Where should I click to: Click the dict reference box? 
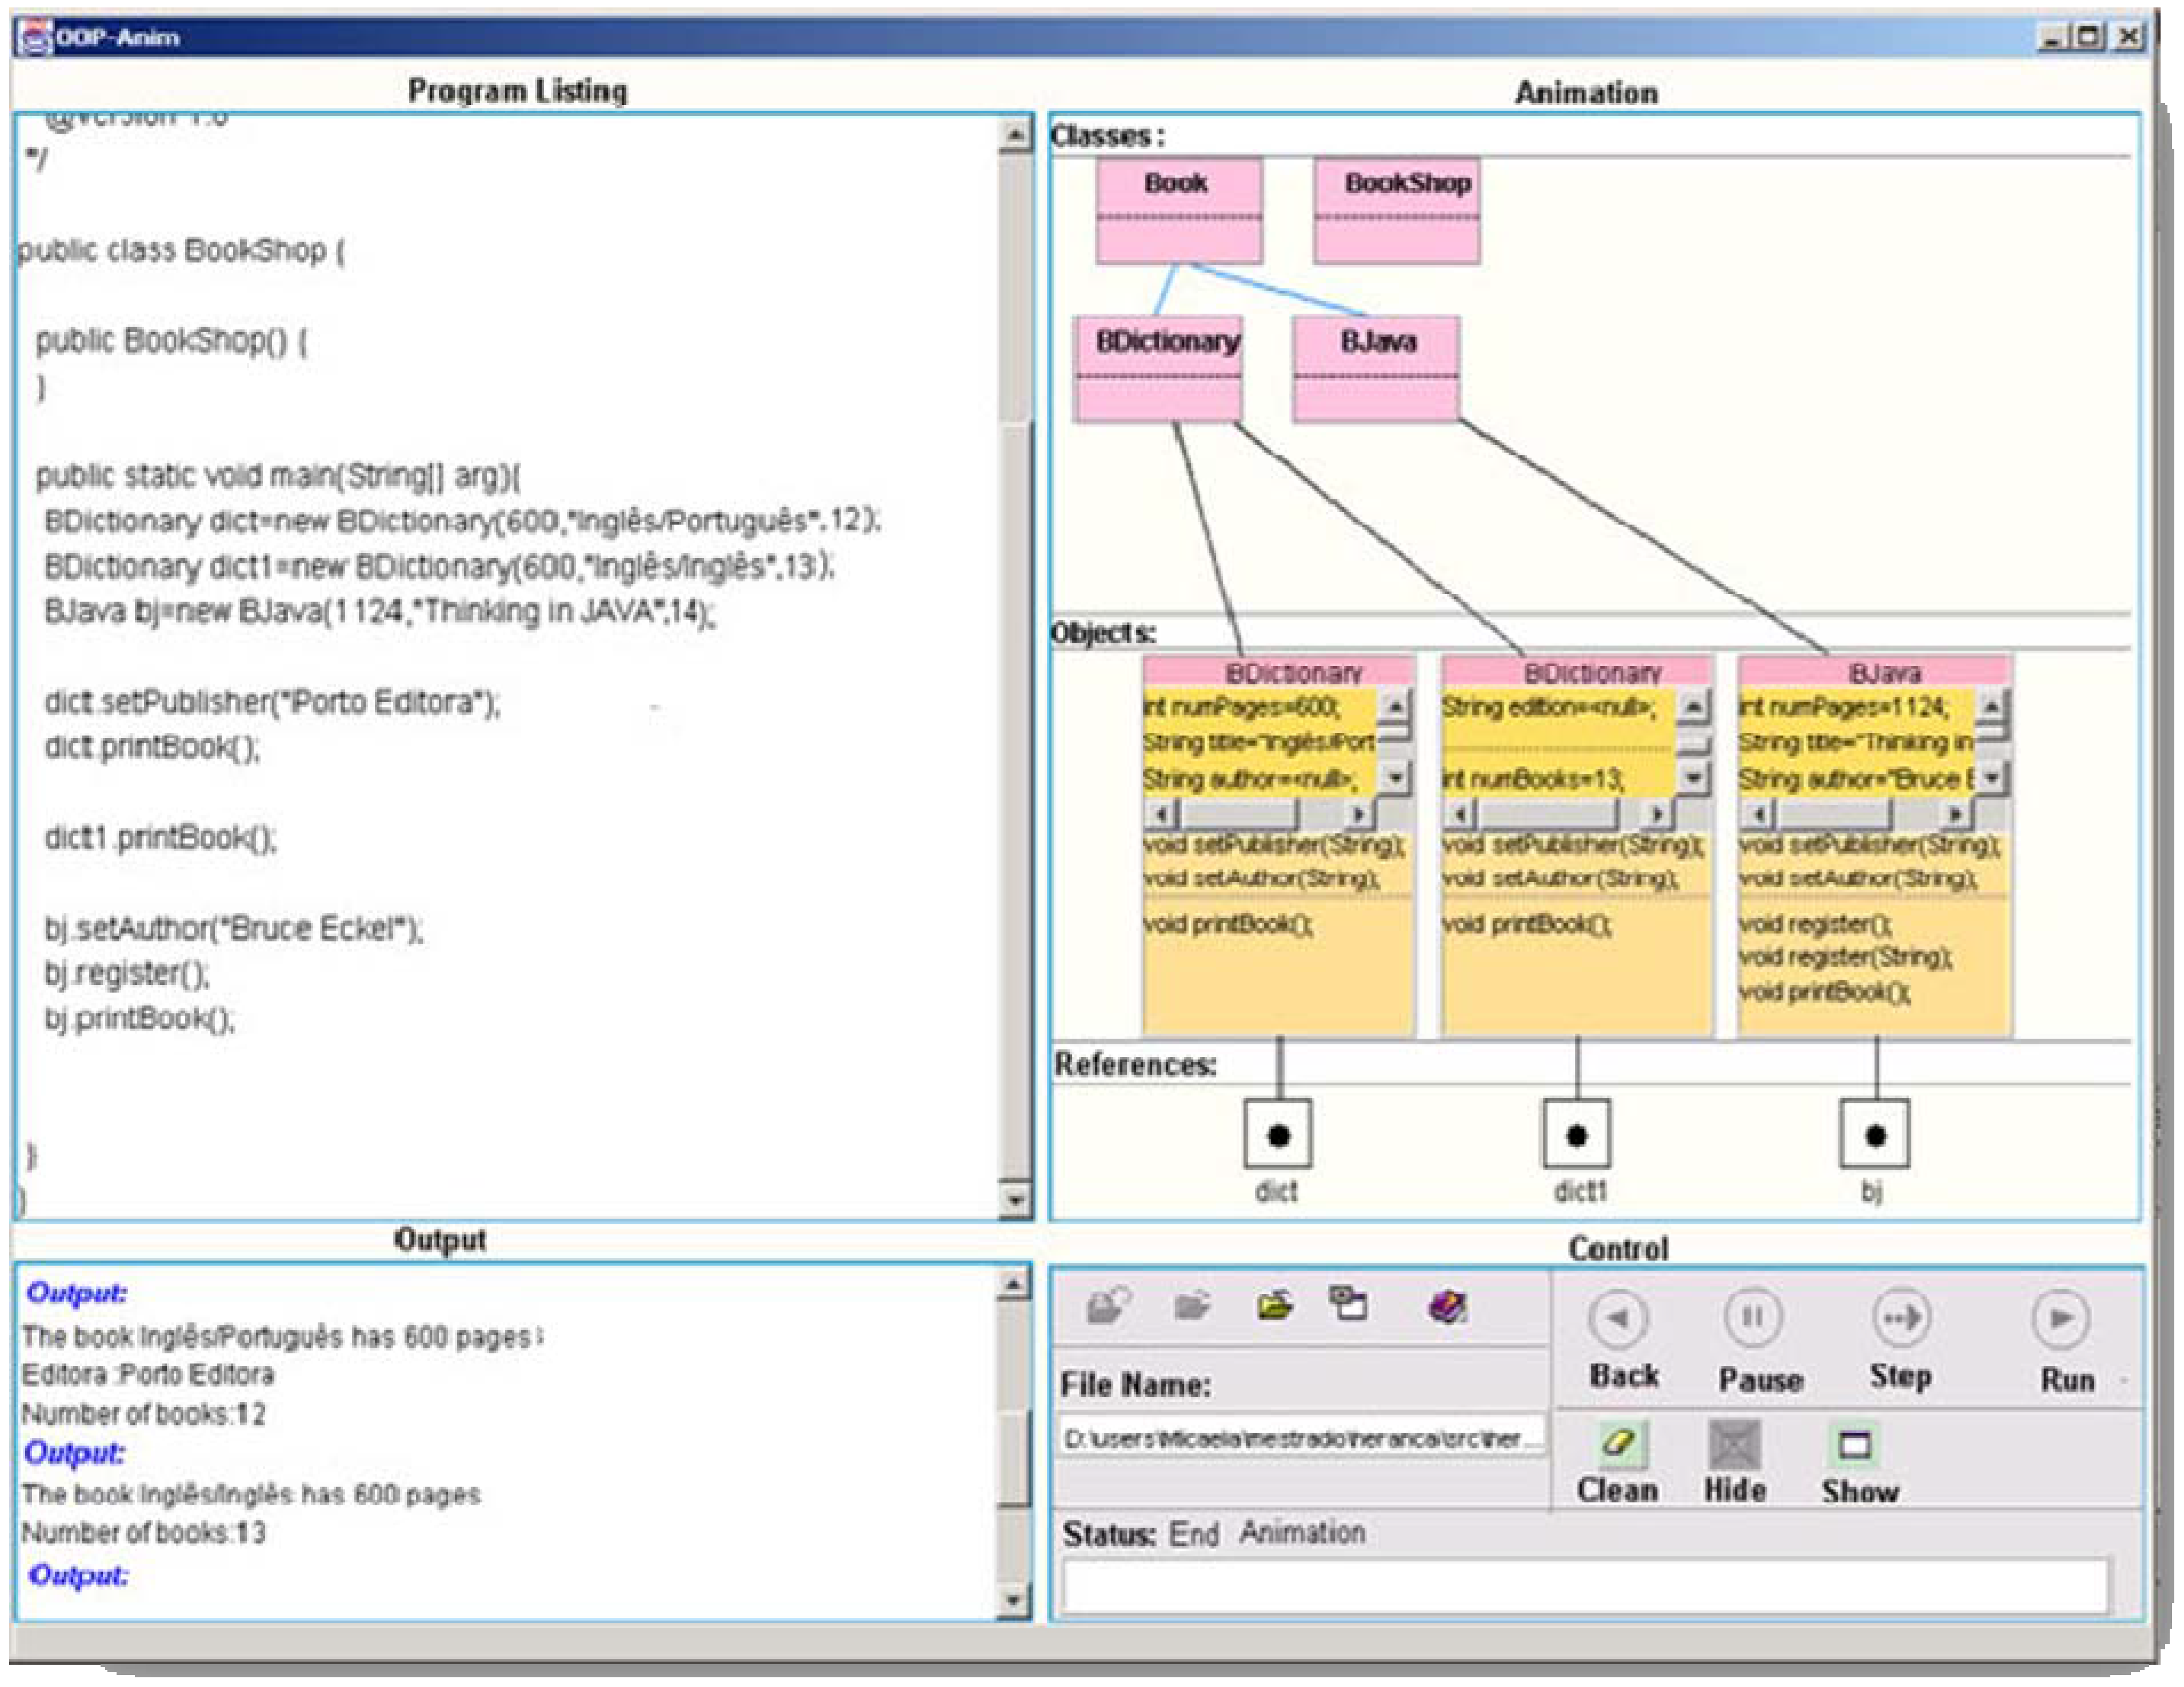tap(1277, 1135)
